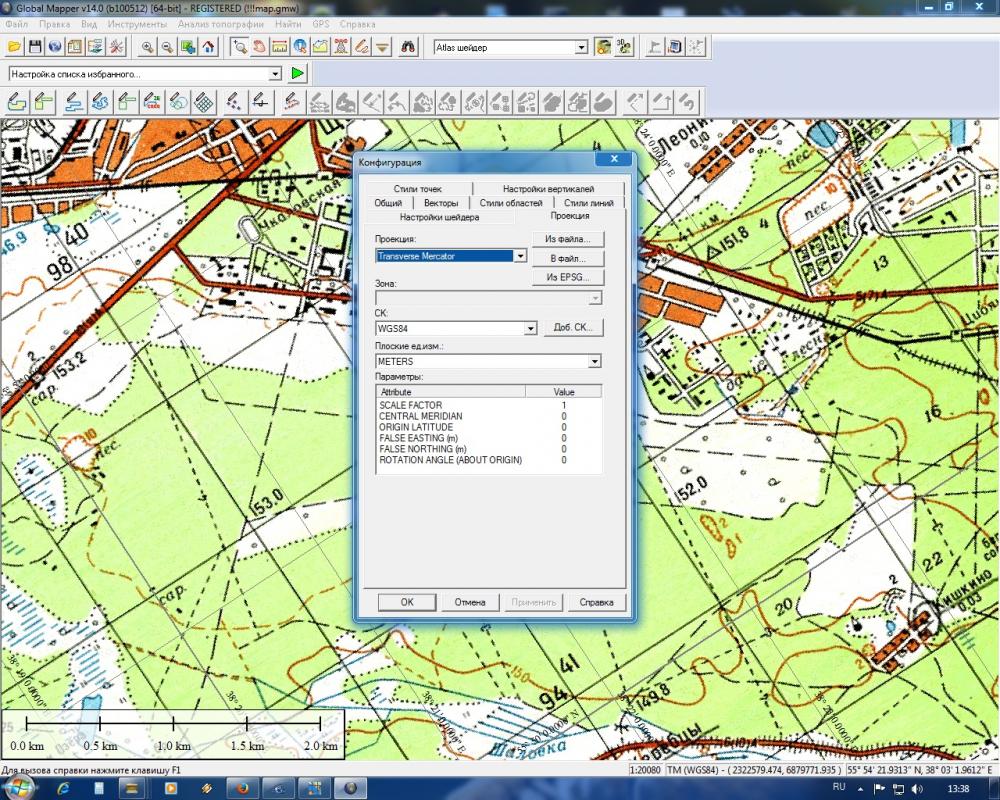The height and width of the screenshot is (800, 1000).
Task: Click the green run arrow button
Action: [297, 74]
